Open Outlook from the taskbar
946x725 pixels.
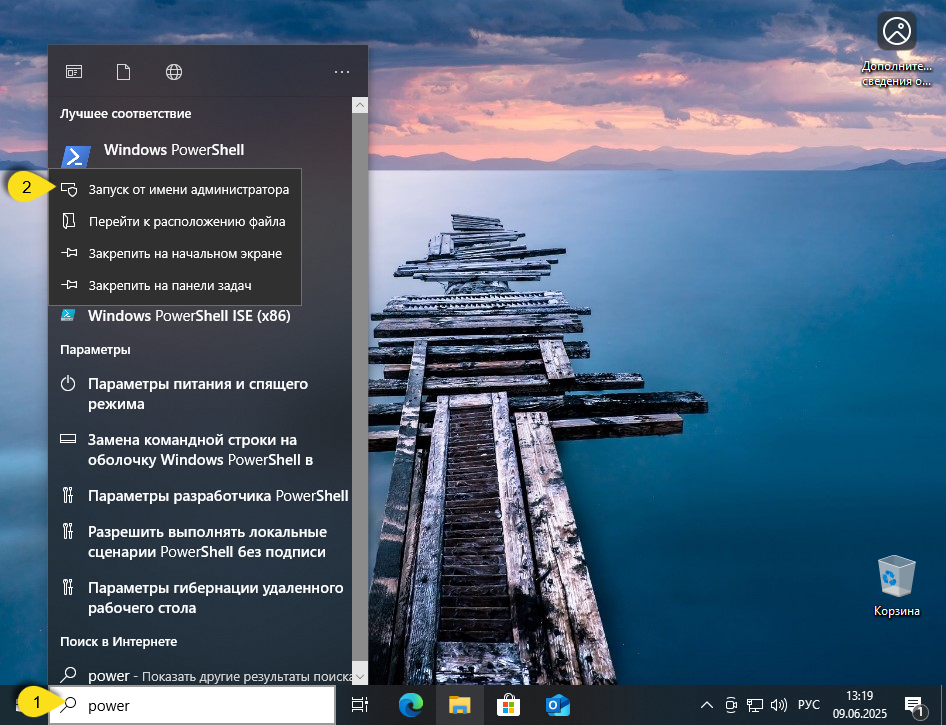tap(557, 704)
